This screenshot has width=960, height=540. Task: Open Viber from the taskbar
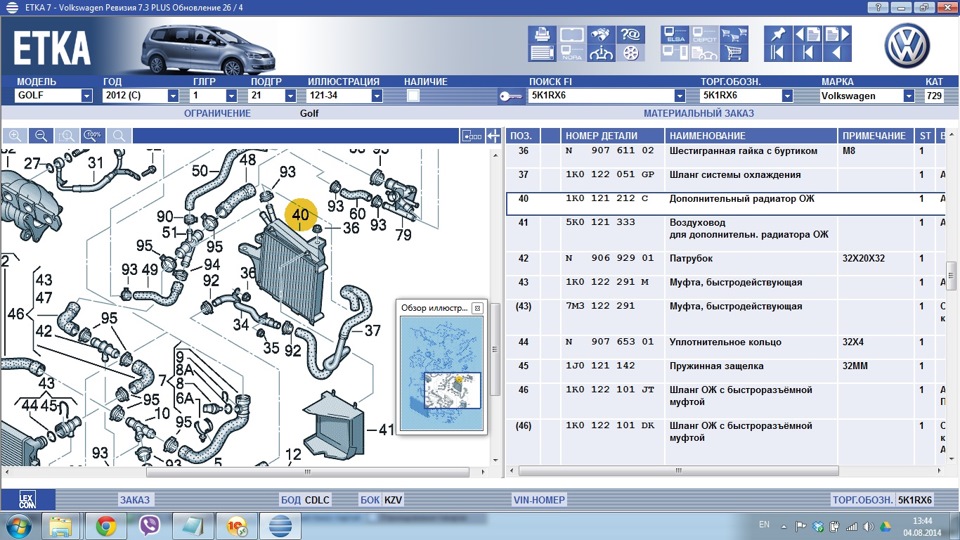(x=149, y=526)
